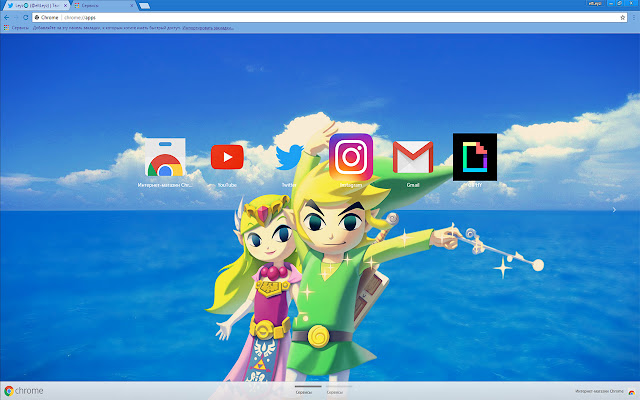The width and height of the screenshot is (640, 400).
Task: Open a new tab with the button
Action: point(144,6)
